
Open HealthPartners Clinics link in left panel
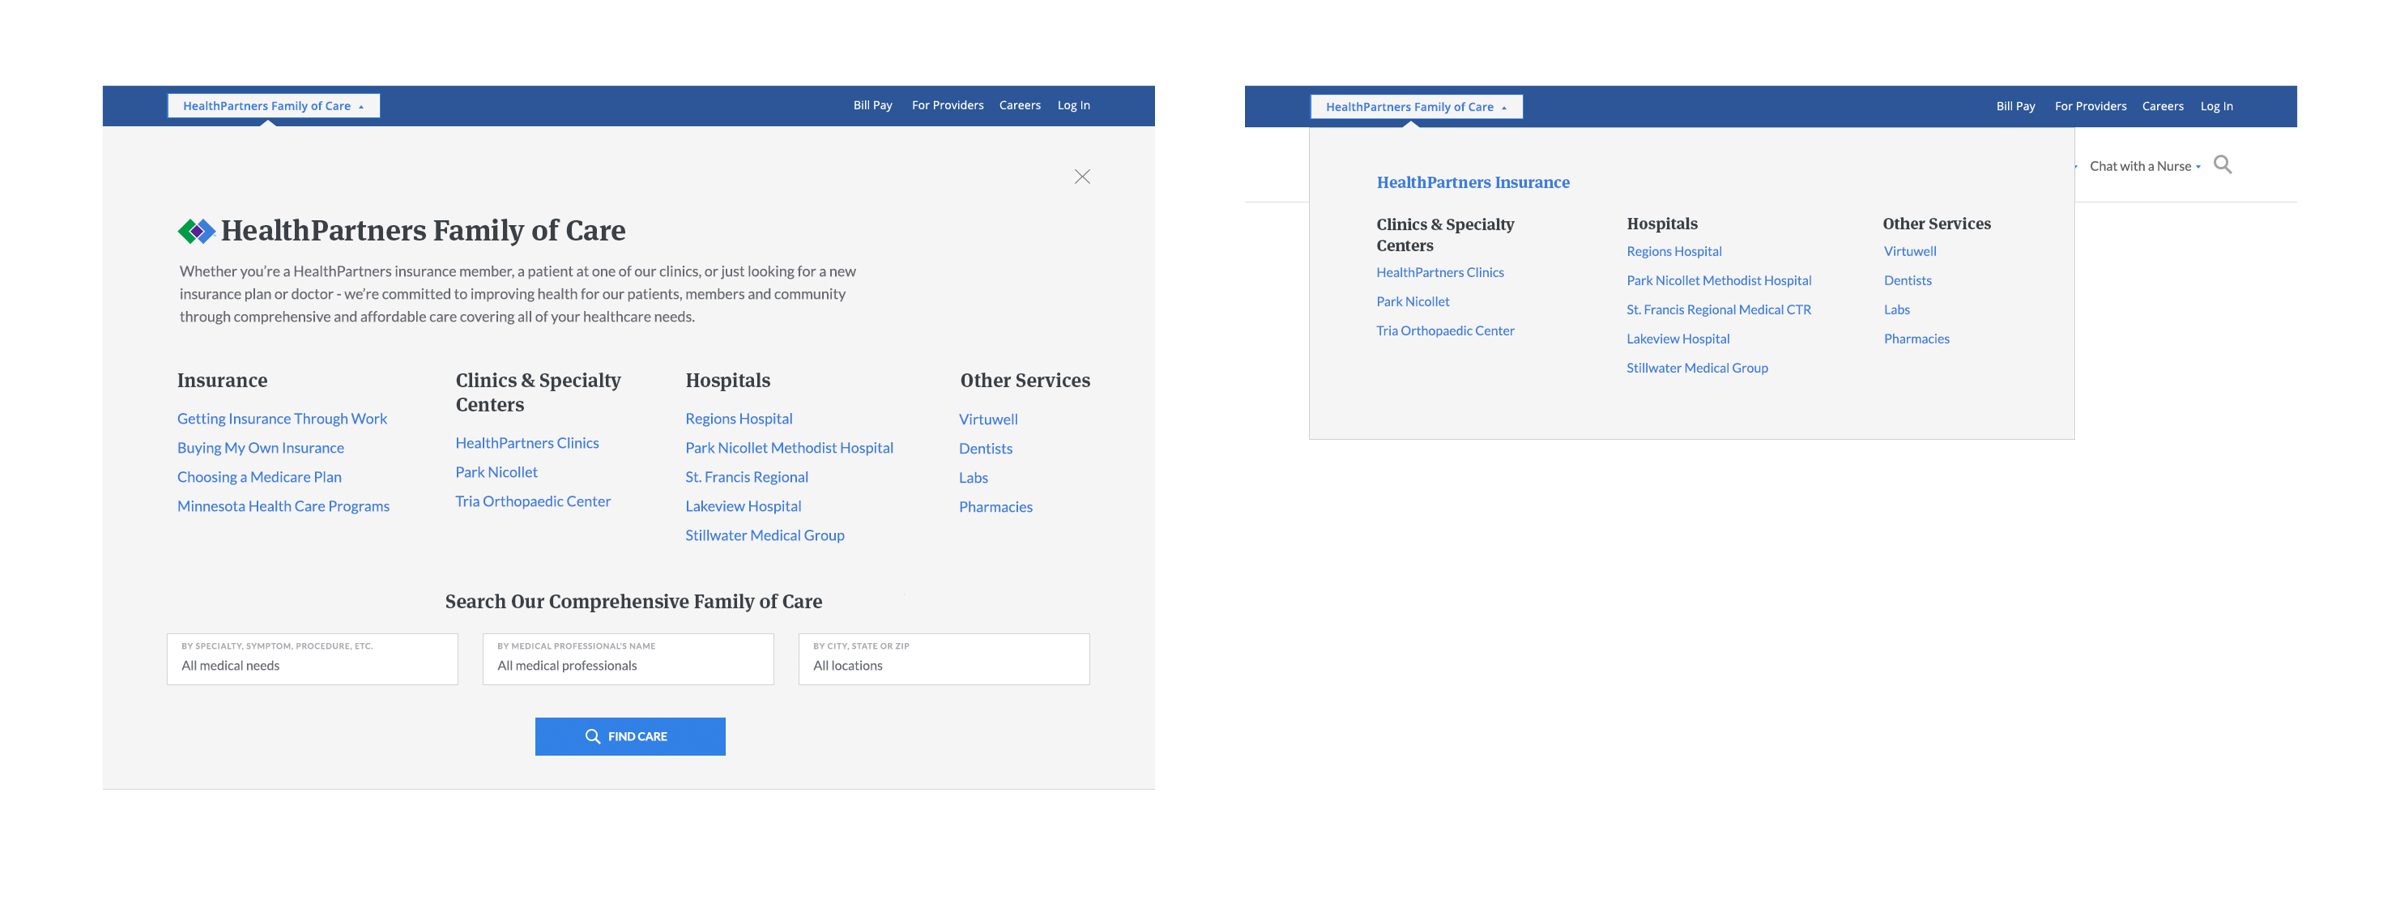[527, 443]
